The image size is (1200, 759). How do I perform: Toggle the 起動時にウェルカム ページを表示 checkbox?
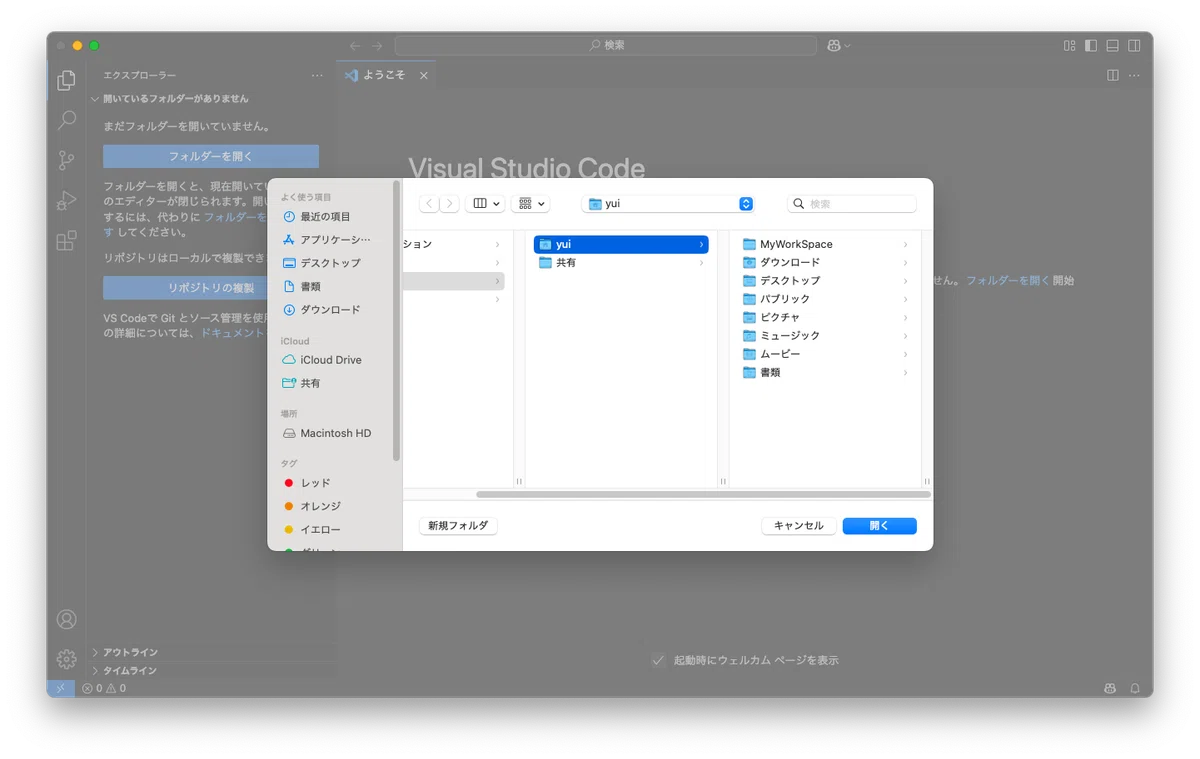pyautogui.click(x=658, y=660)
